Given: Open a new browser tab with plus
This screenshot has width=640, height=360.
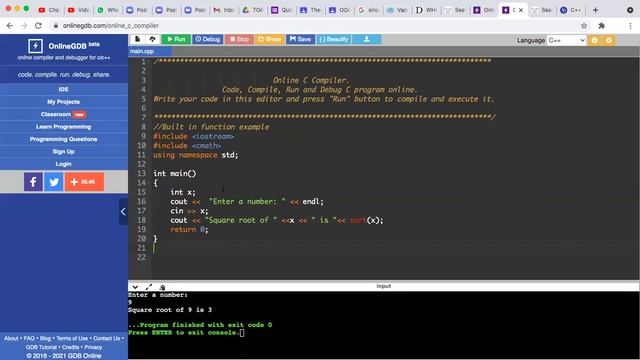Looking at the screenshot, I should 595,10.
